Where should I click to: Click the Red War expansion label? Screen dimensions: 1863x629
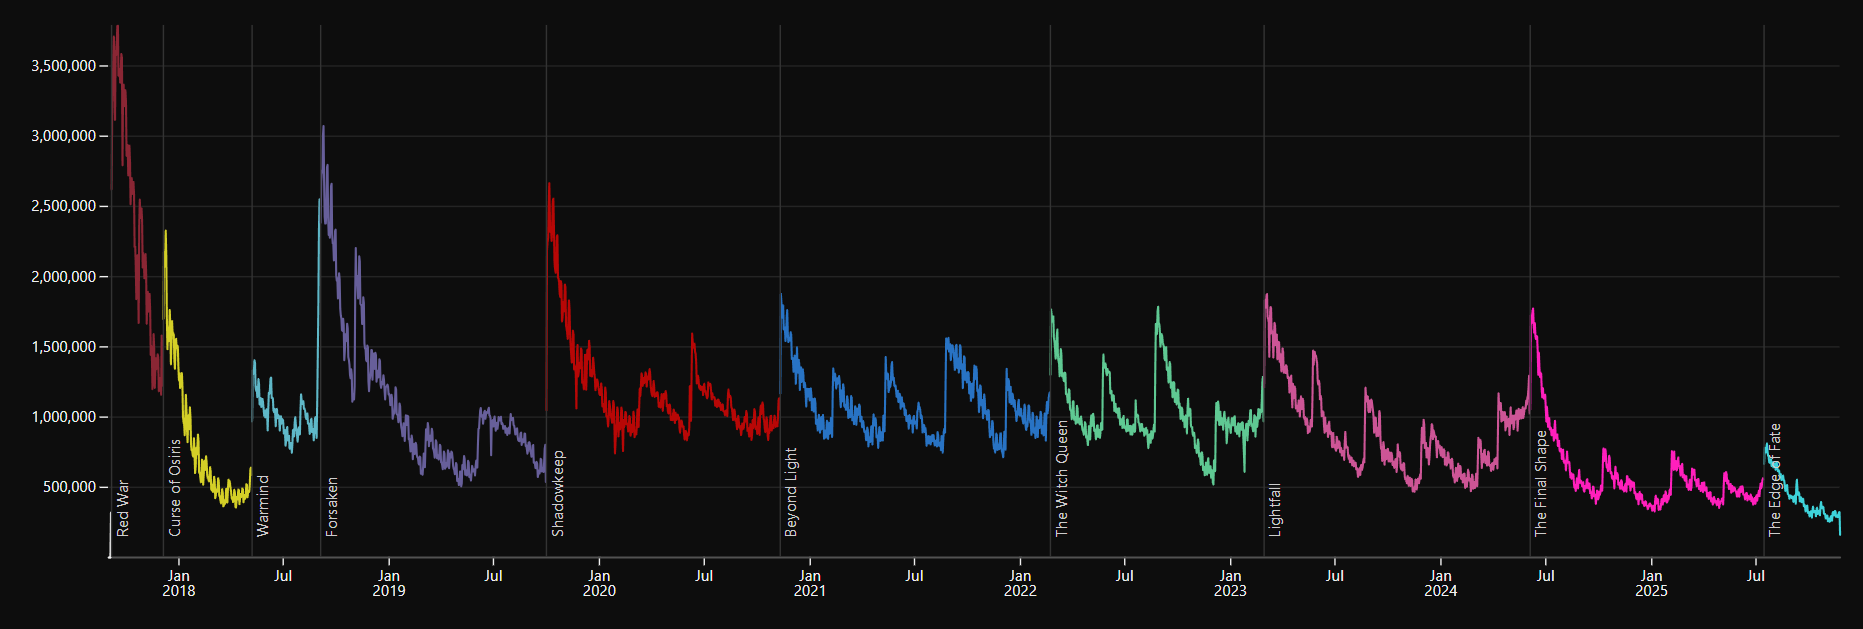123,509
